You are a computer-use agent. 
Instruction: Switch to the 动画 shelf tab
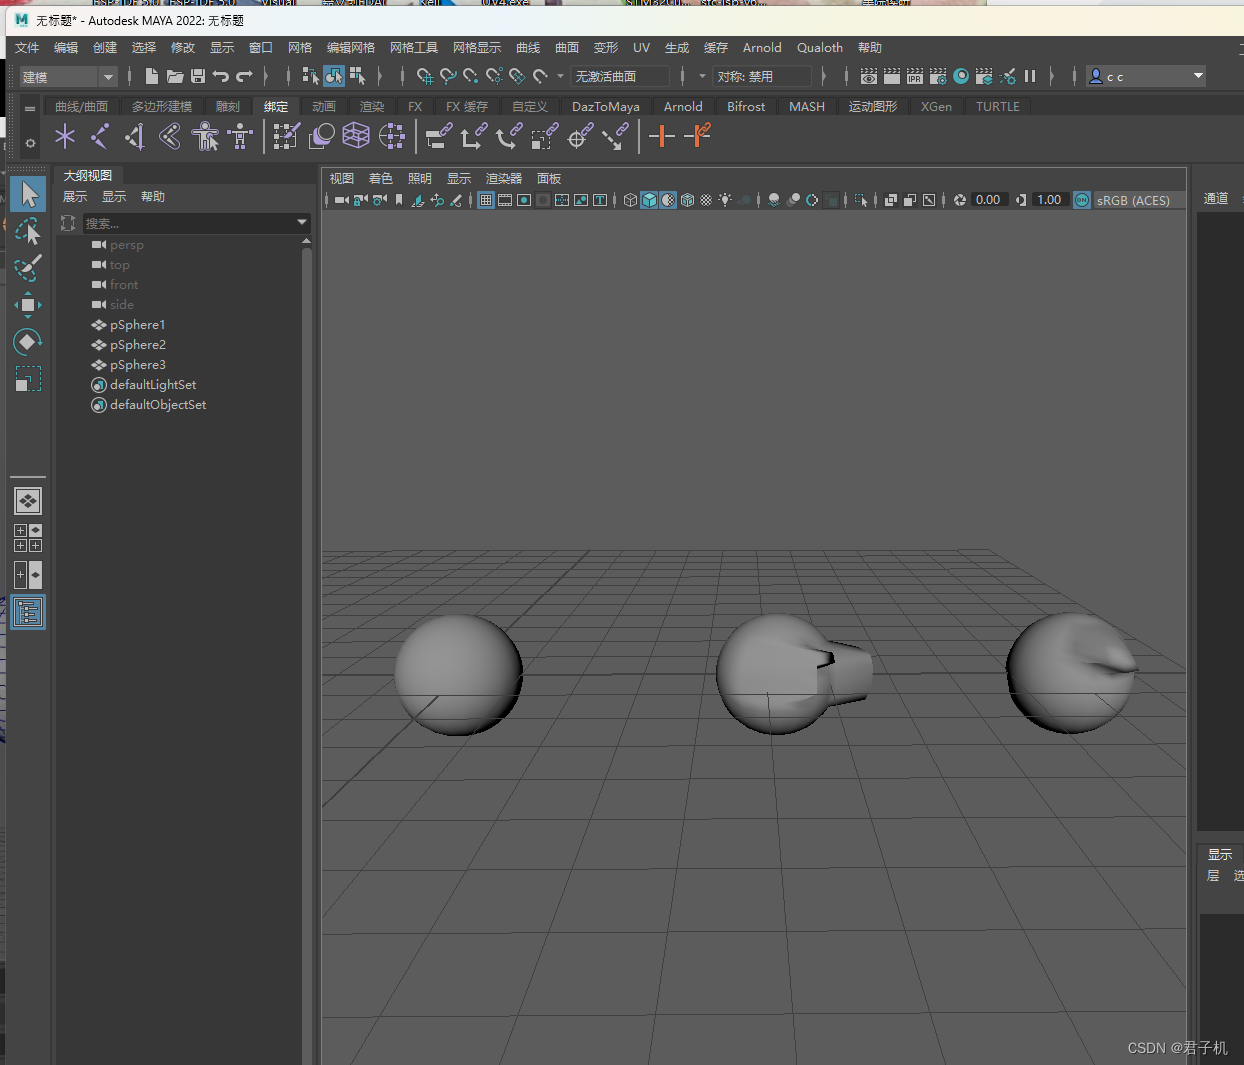tap(323, 107)
